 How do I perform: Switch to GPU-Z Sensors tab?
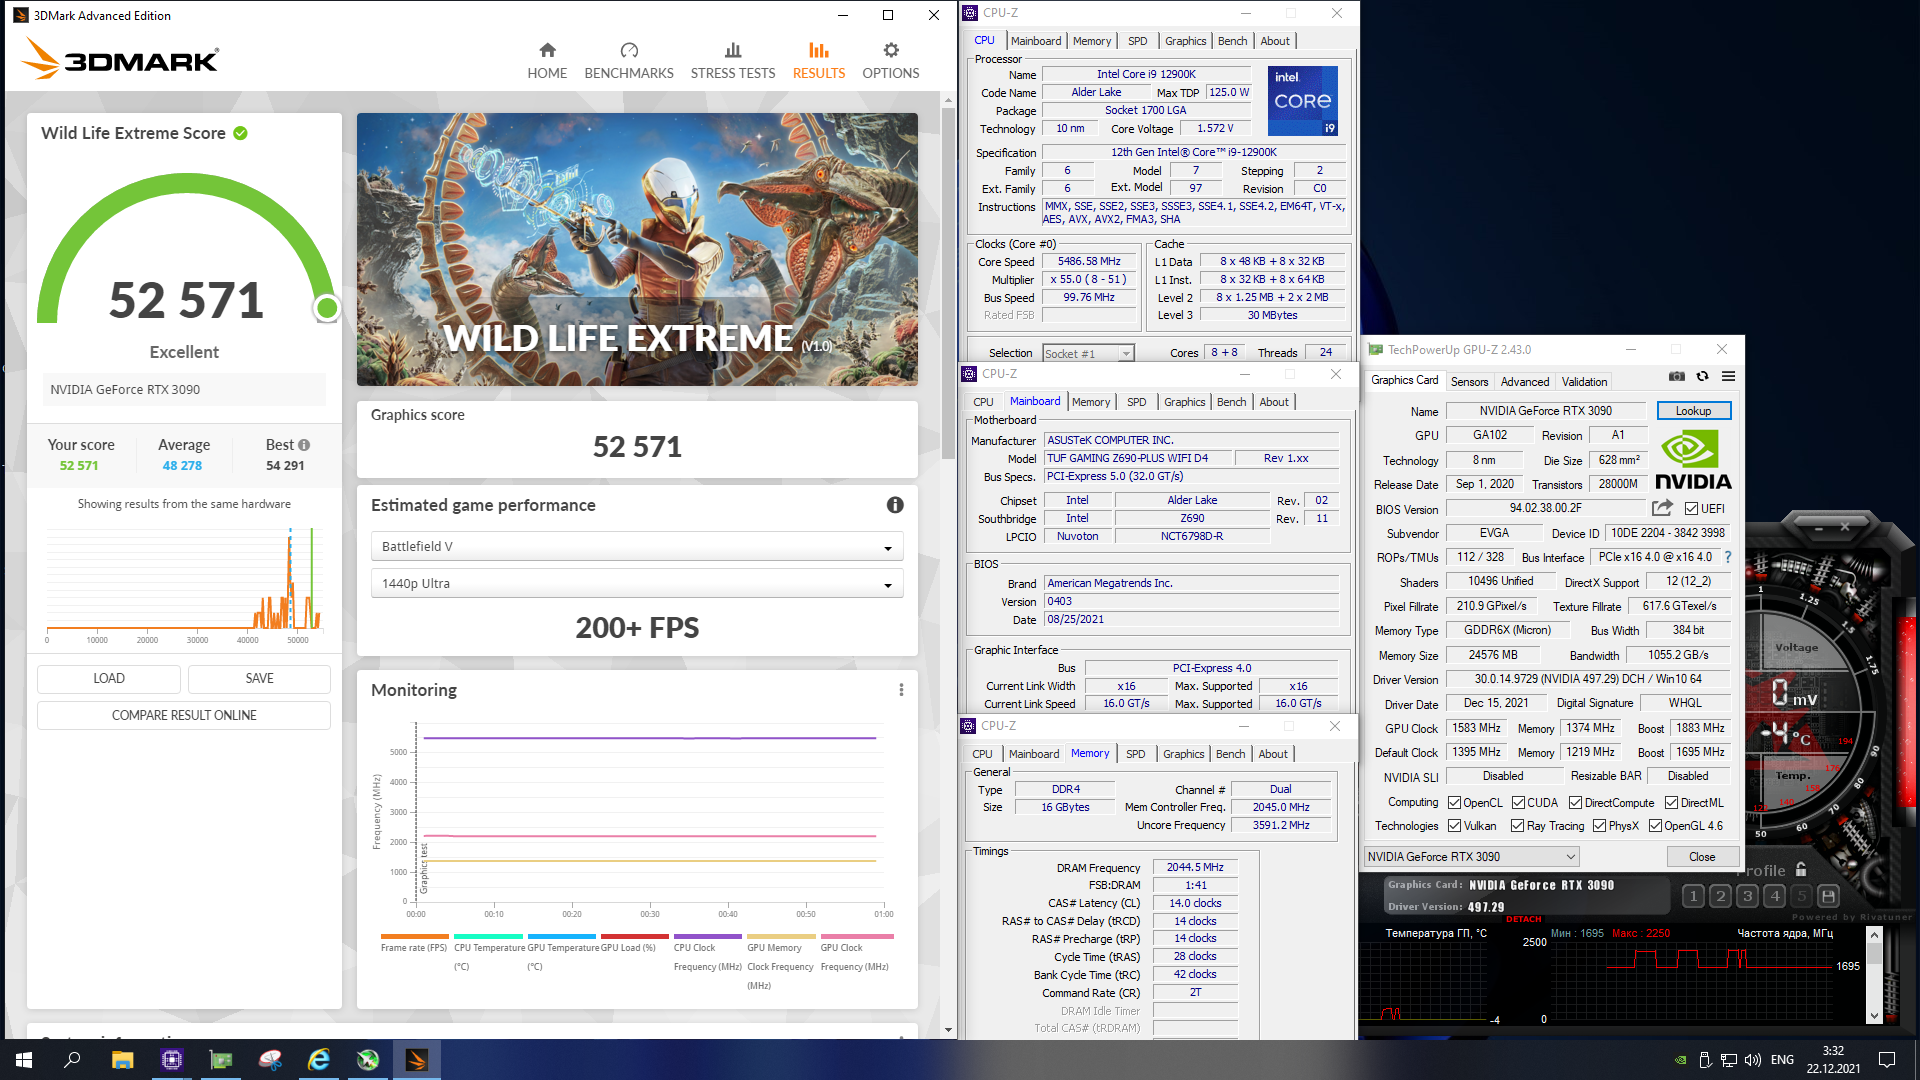[x=1469, y=382]
